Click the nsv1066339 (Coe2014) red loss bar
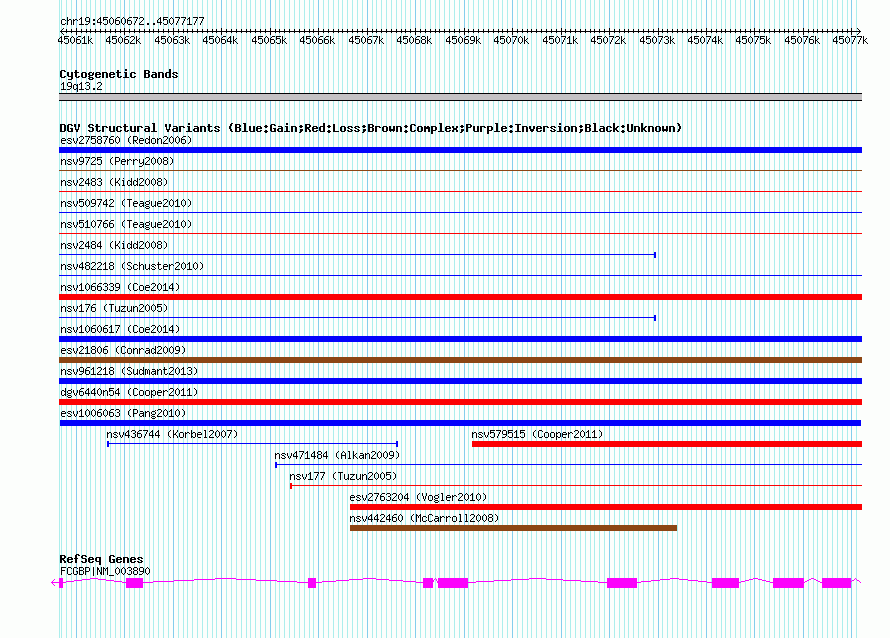This screenshot has width=890, height=638. 460,297
